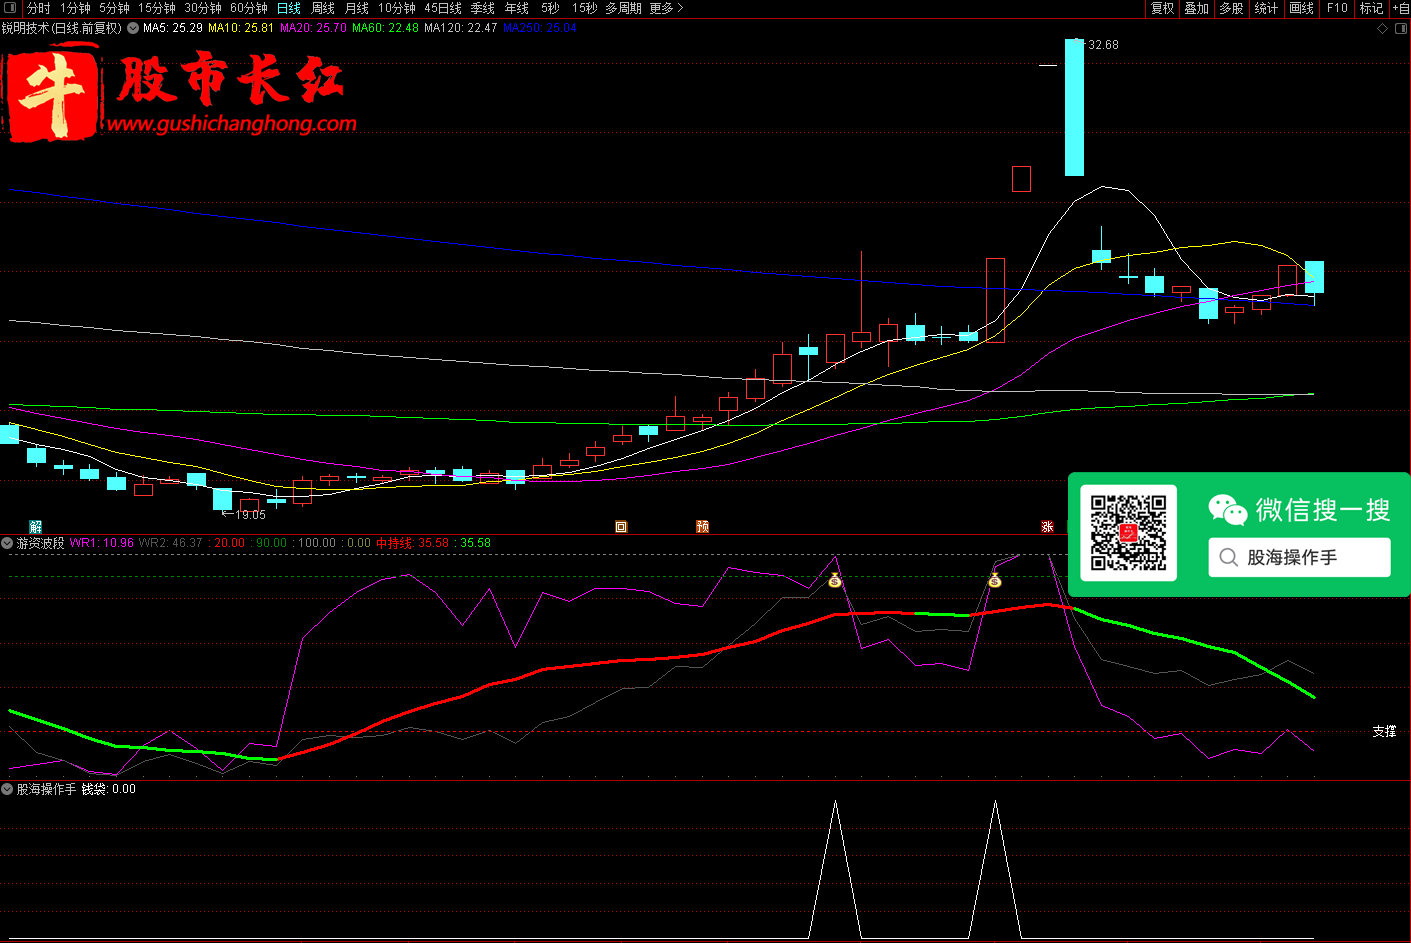
Task: Click the 支撑 support label
Action: [1384, 732]
